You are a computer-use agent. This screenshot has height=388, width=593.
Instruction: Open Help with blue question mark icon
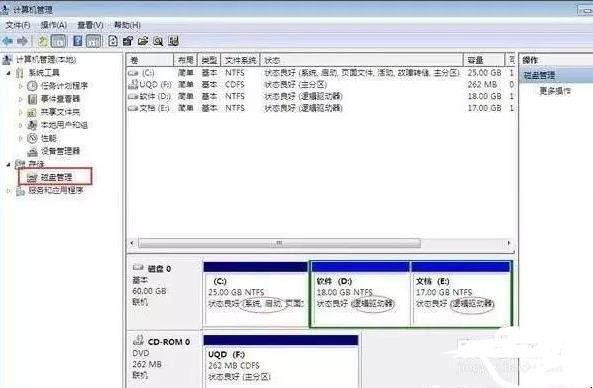click(x=78, y=41)
